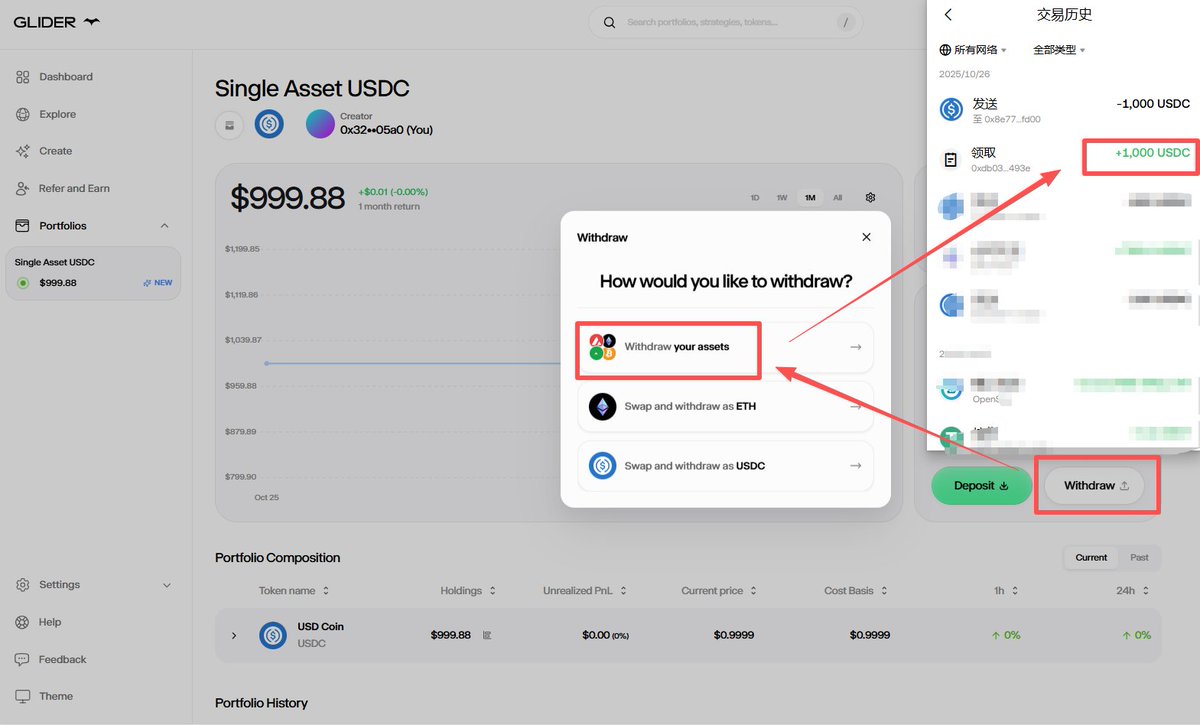The width and height of the screenshot is (1200, 725).
Task: Click the Withdraw button
Action: tap(1096, 486)
